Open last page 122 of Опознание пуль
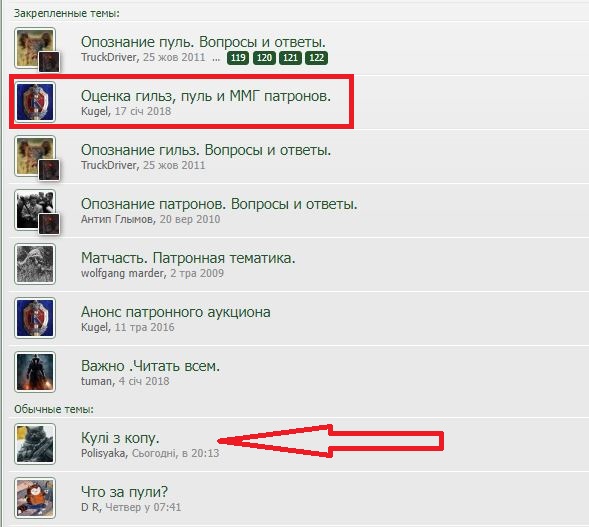Image resolution: width=589 pixels, height=527 pixels. (x=316, y=57)
